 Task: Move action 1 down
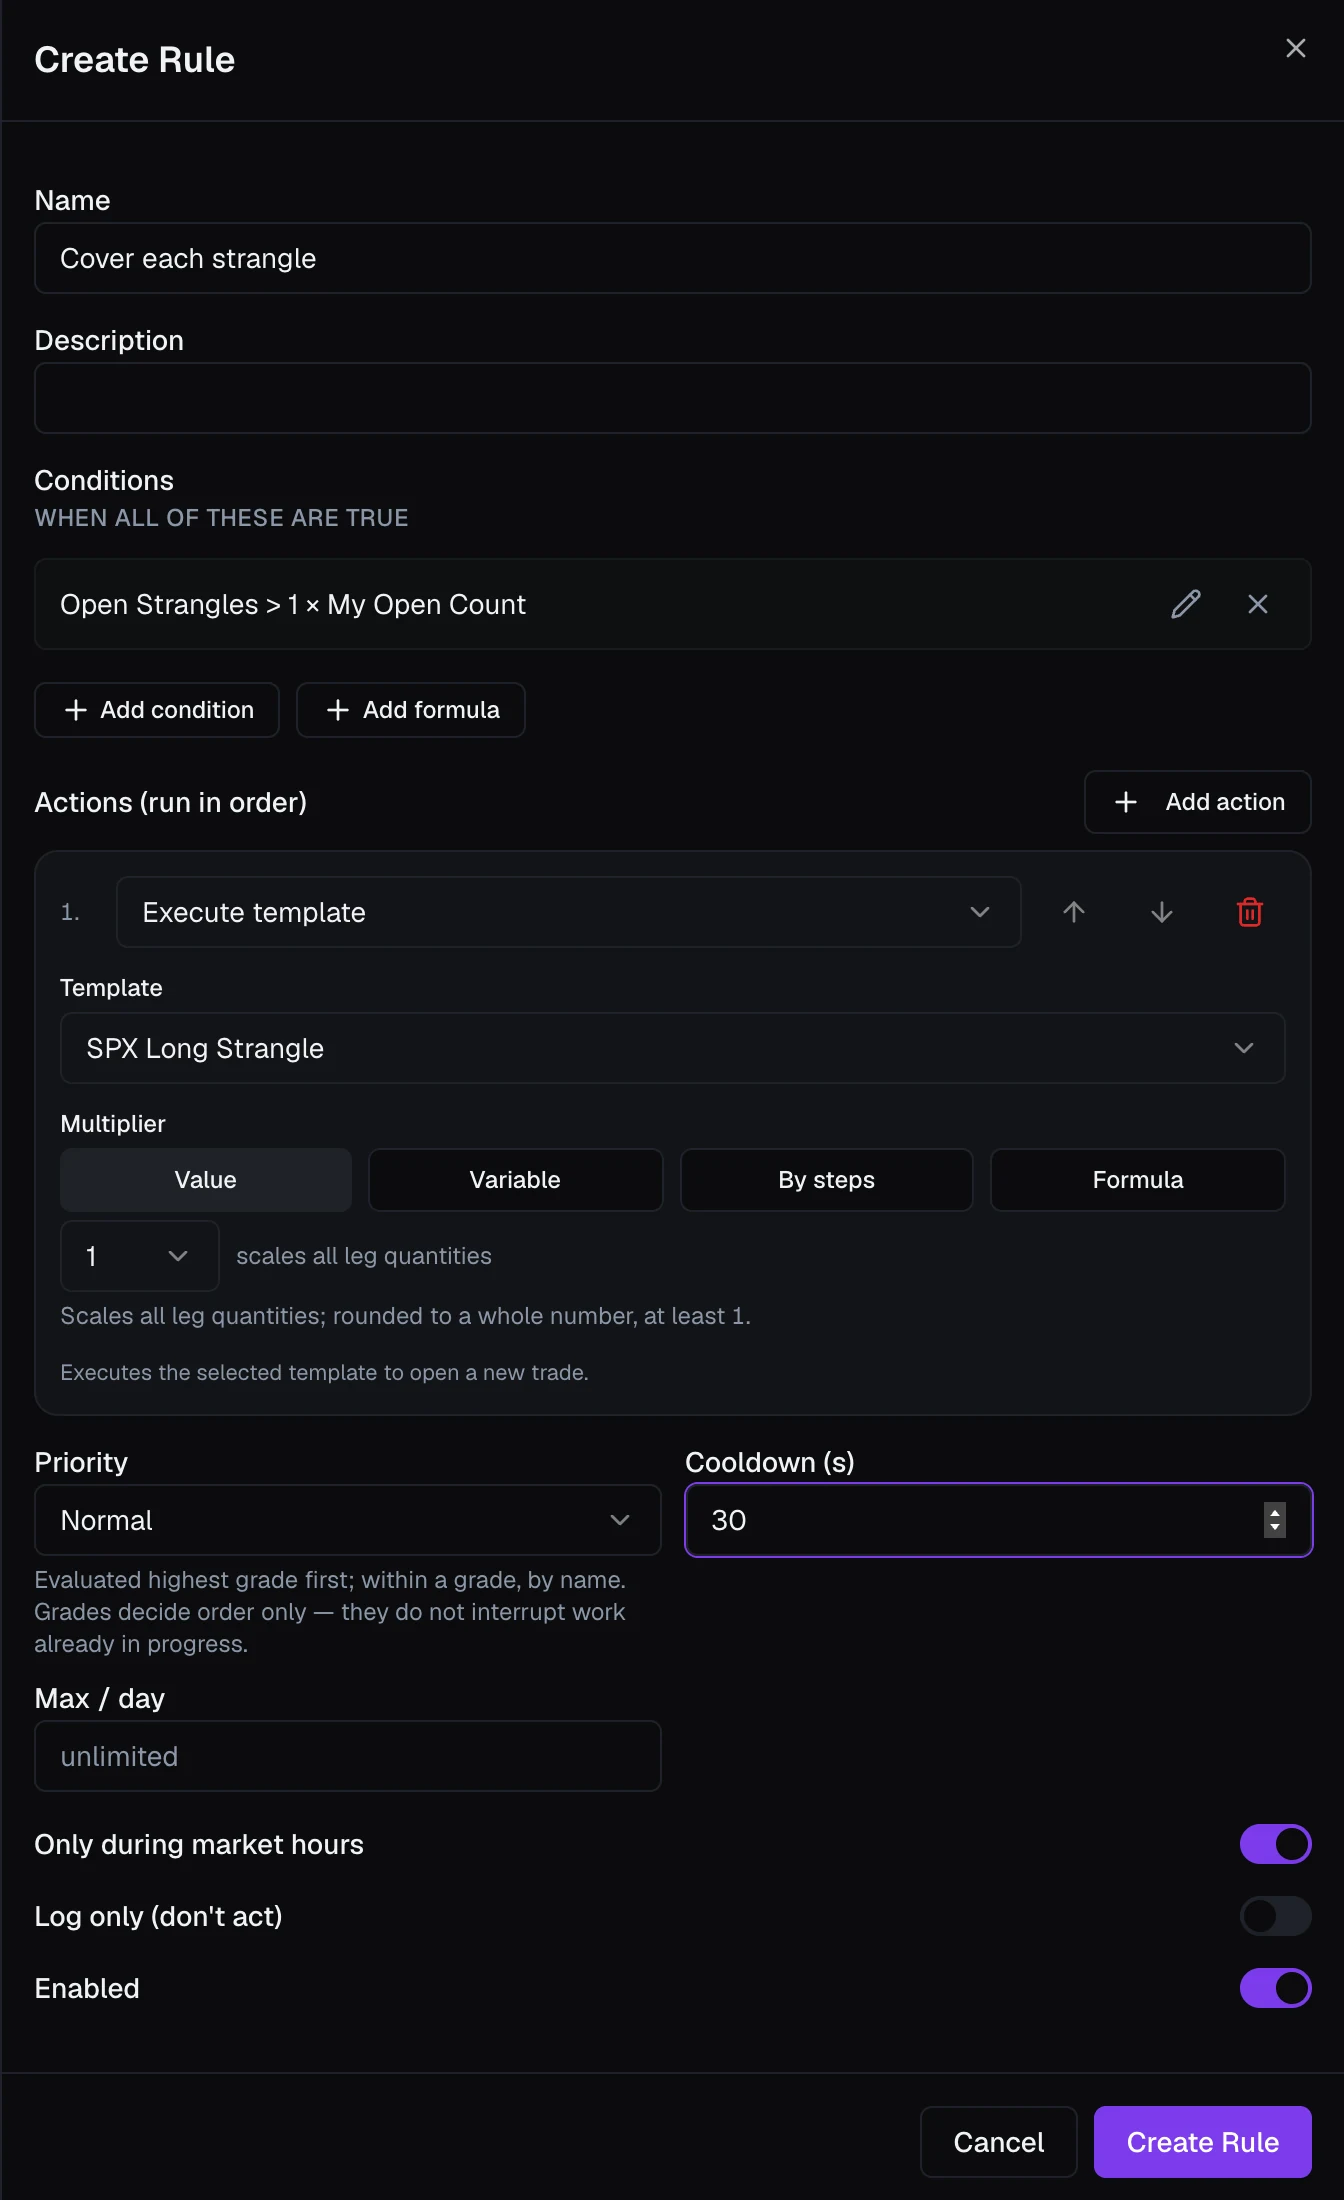[x=1162, y=912]
